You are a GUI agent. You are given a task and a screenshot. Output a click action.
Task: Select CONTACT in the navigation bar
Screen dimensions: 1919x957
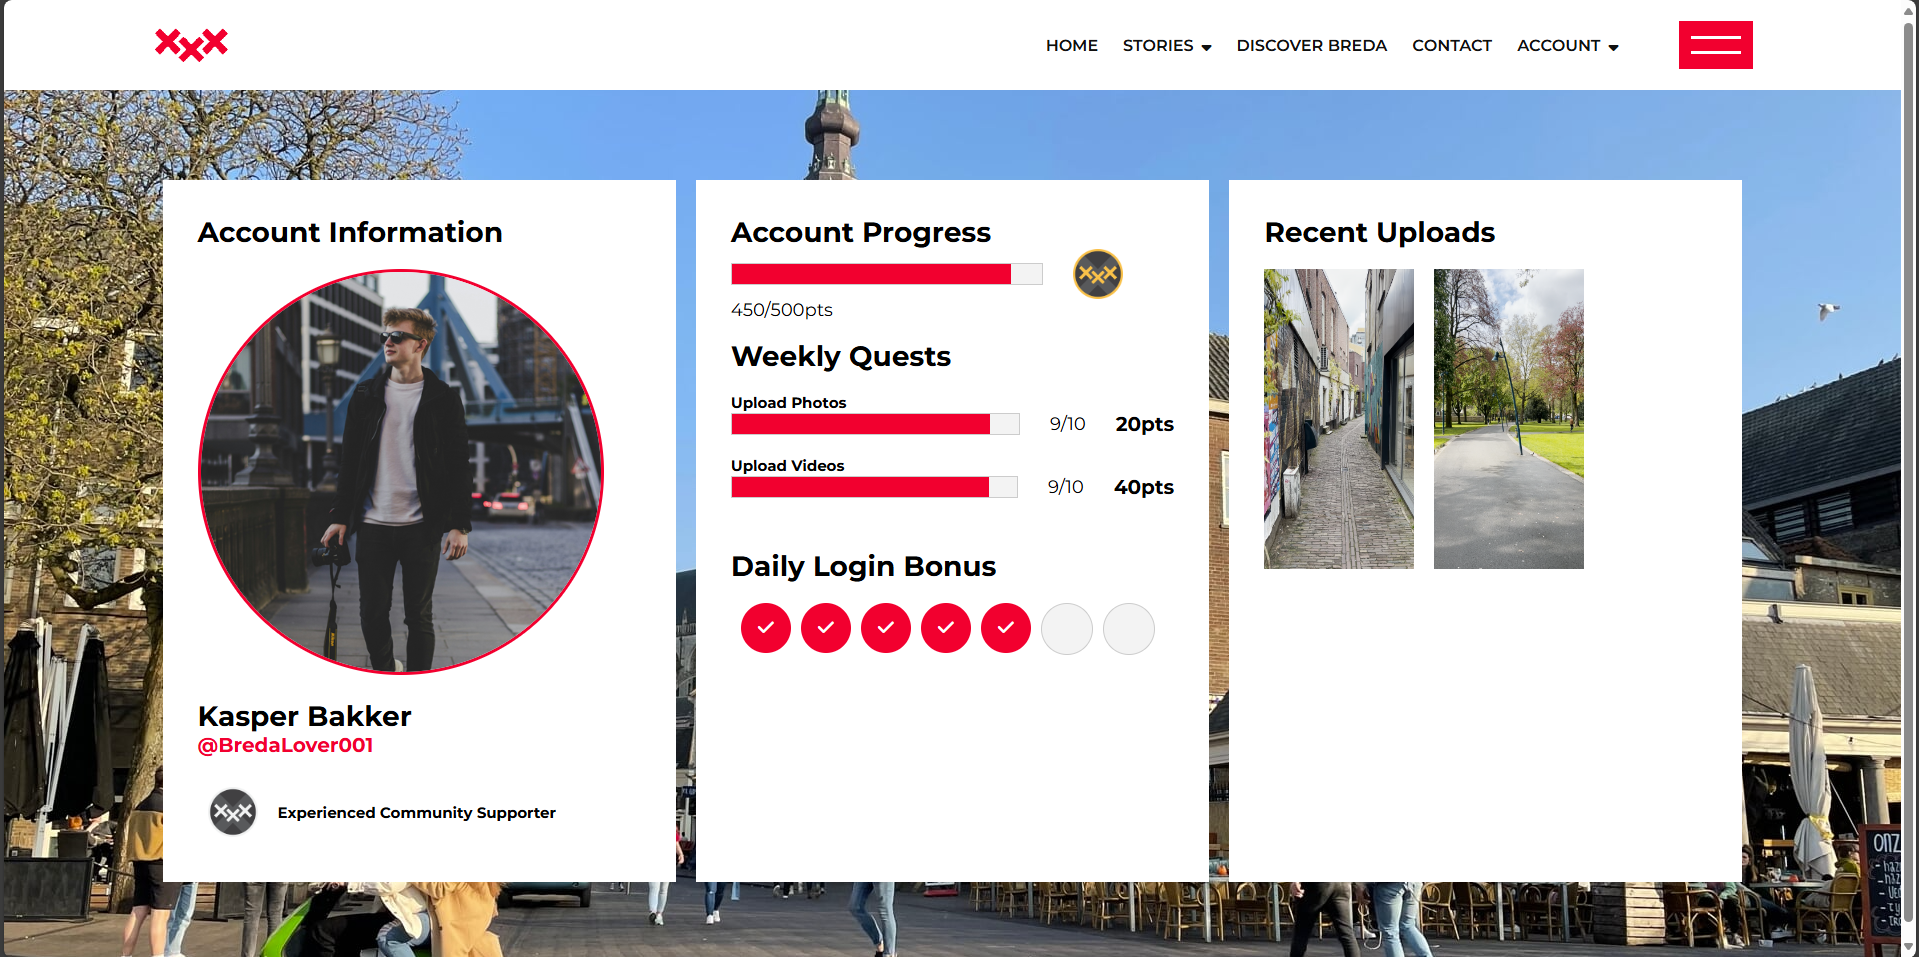tap(1452, 46)
